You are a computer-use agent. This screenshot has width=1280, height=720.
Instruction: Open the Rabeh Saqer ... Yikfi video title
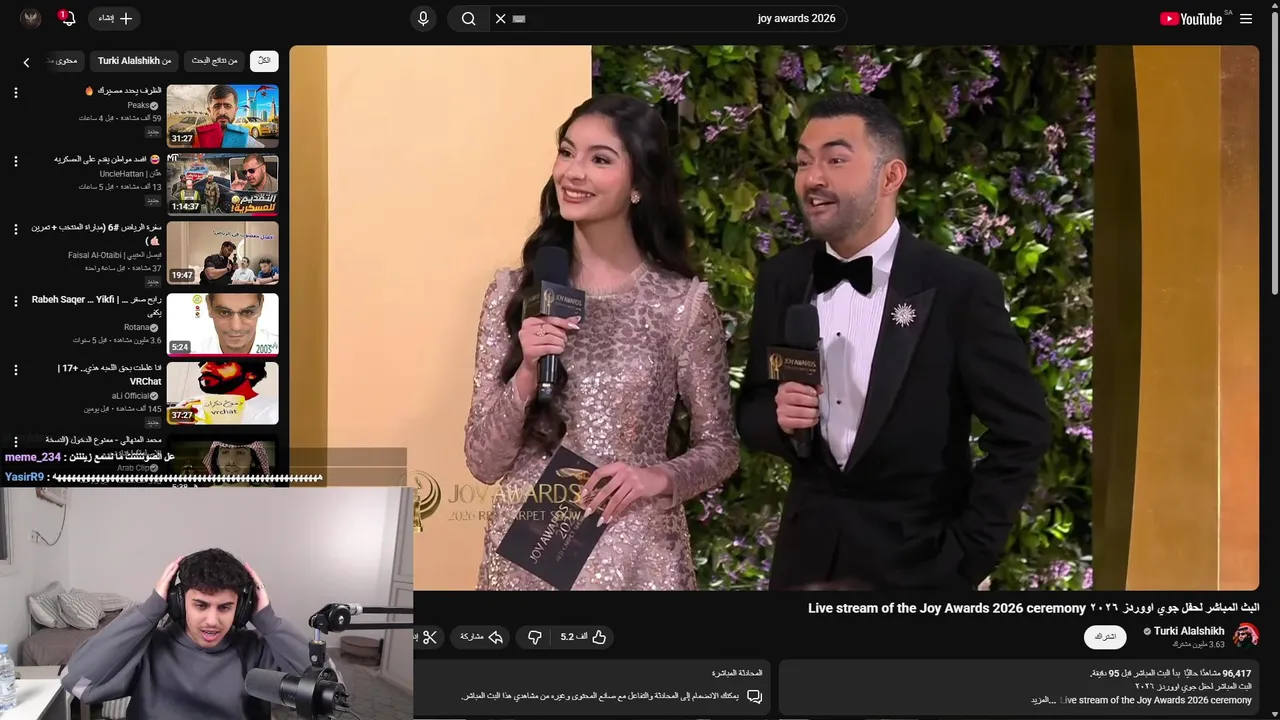coord(97,306)
